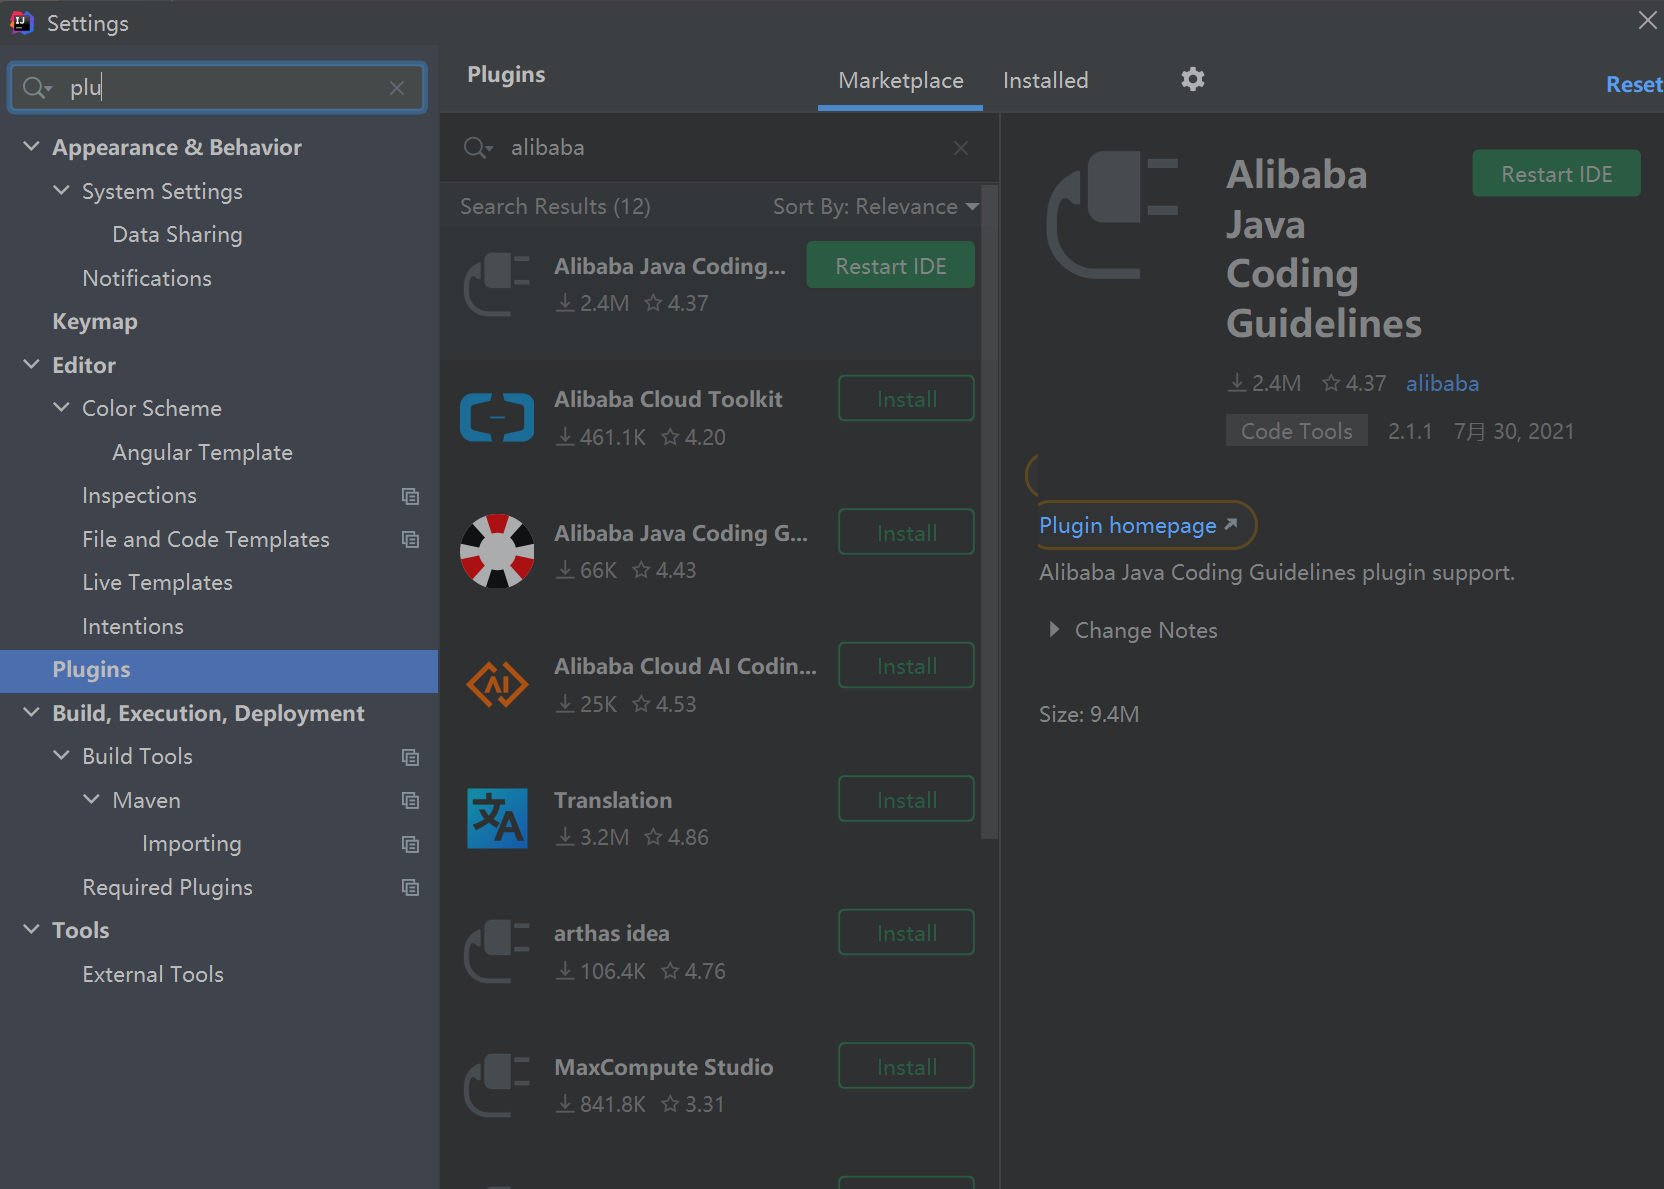Click Restart IDE in the details pane
The width and height of the screenshot is (1664, 1189).
coord(1556,174)
